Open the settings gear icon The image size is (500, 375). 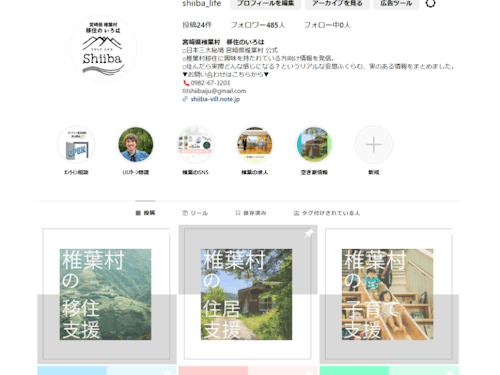(x=430, y=4)
